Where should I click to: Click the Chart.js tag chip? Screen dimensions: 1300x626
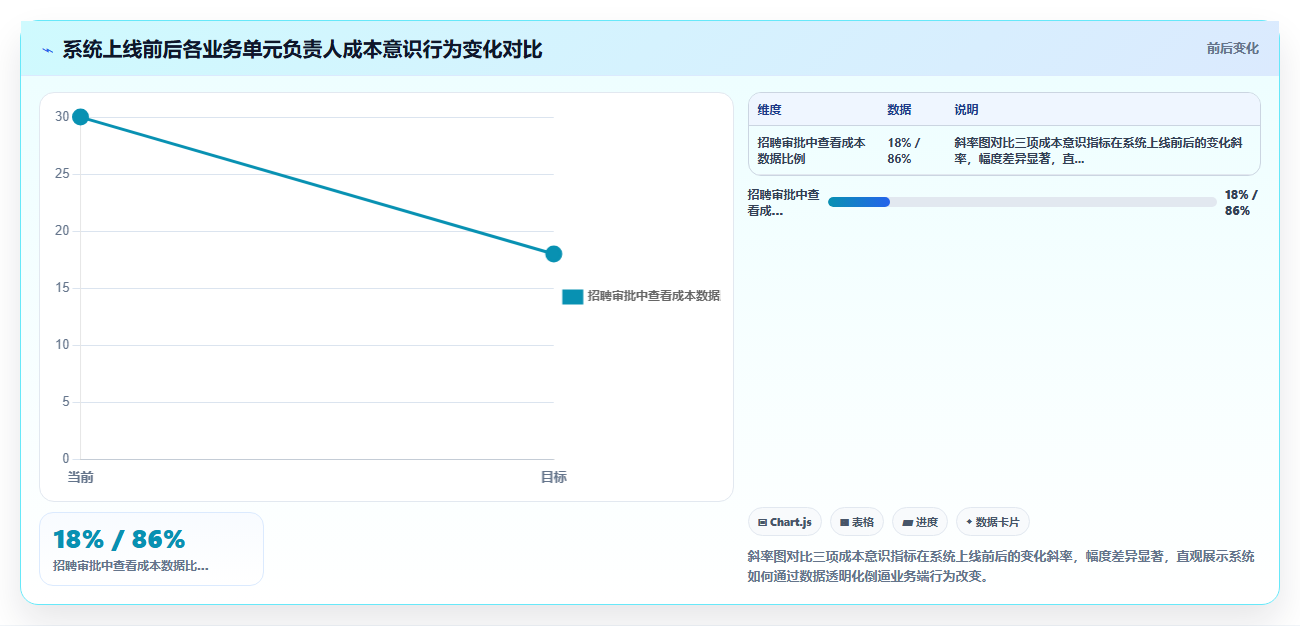pyautogui.click(x=785, y=522)
